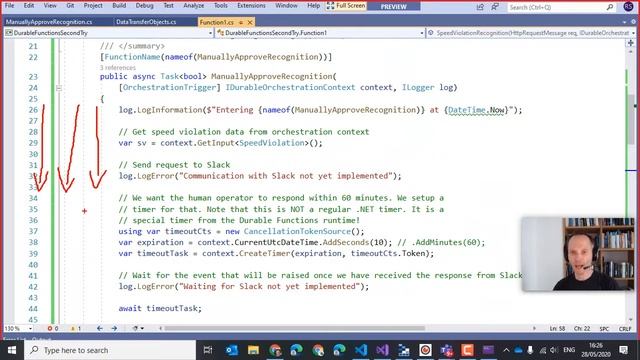This screenshot has width=640, height=360.
Task: Open the document tab settings gear
Action: [x=633, y=22]
